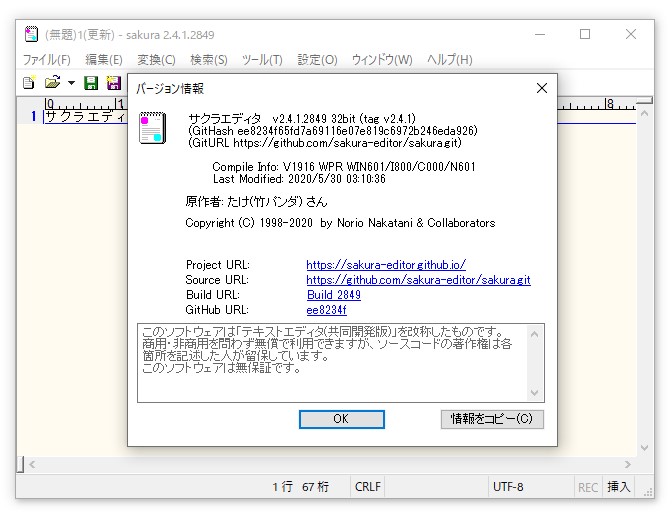
Task: Click line number 1 in the editor gutter
Action: click(x=33, y=116)
